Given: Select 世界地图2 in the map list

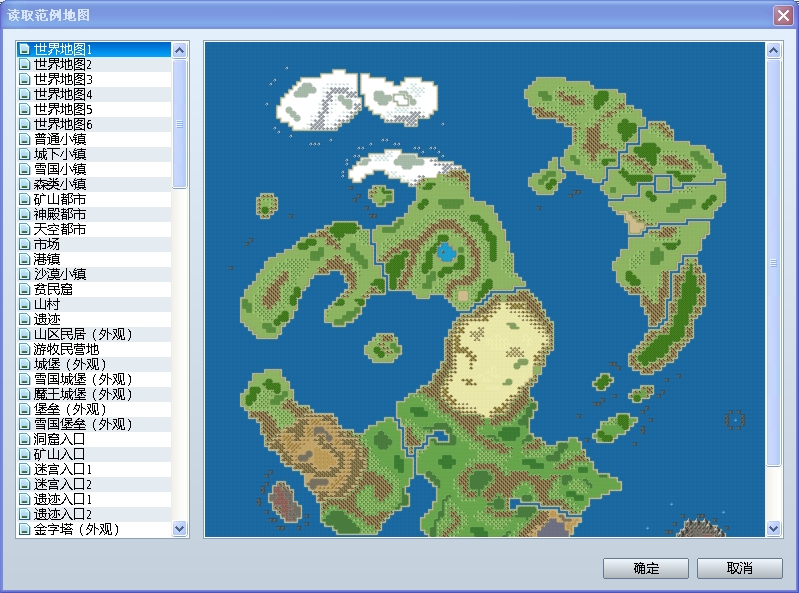Looking at the screenshot, I should click(94, 64).
